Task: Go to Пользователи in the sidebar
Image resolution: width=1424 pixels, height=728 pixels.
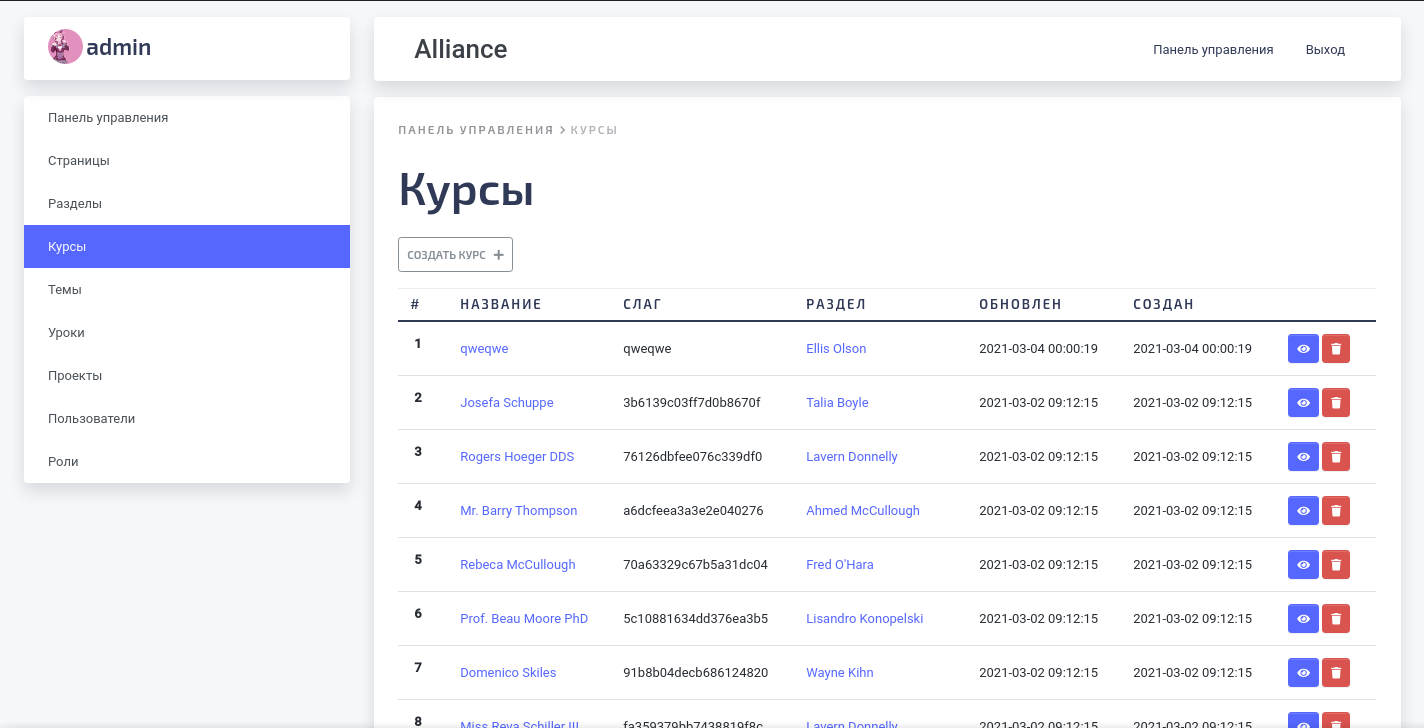Action: pos(91,418)
